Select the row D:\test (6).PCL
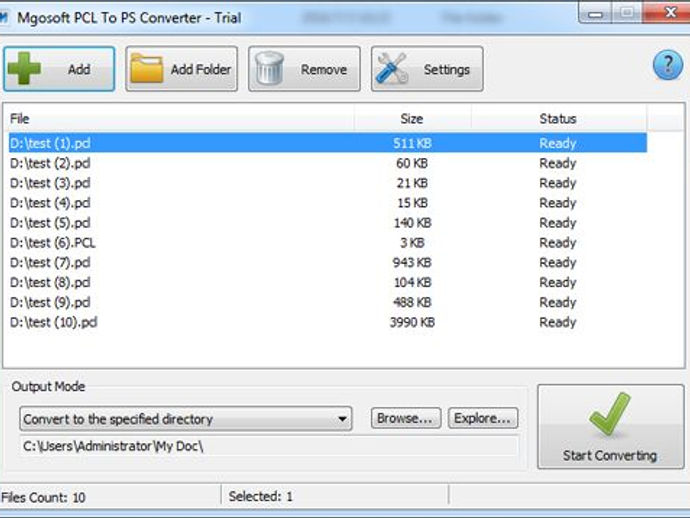The height and width of the screenshot is (518, 690). coord(328,242)
